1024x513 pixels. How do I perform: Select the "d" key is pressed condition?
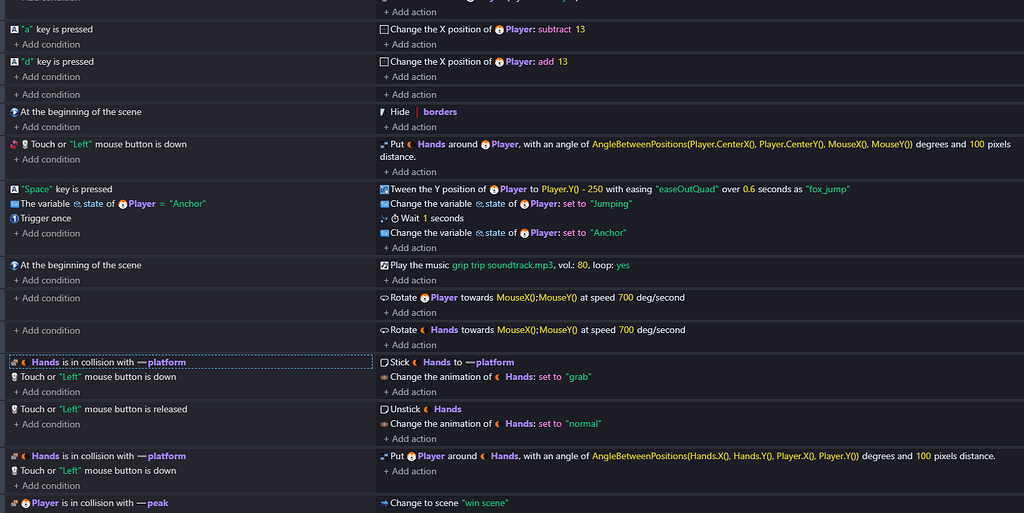tap(191, 62)
